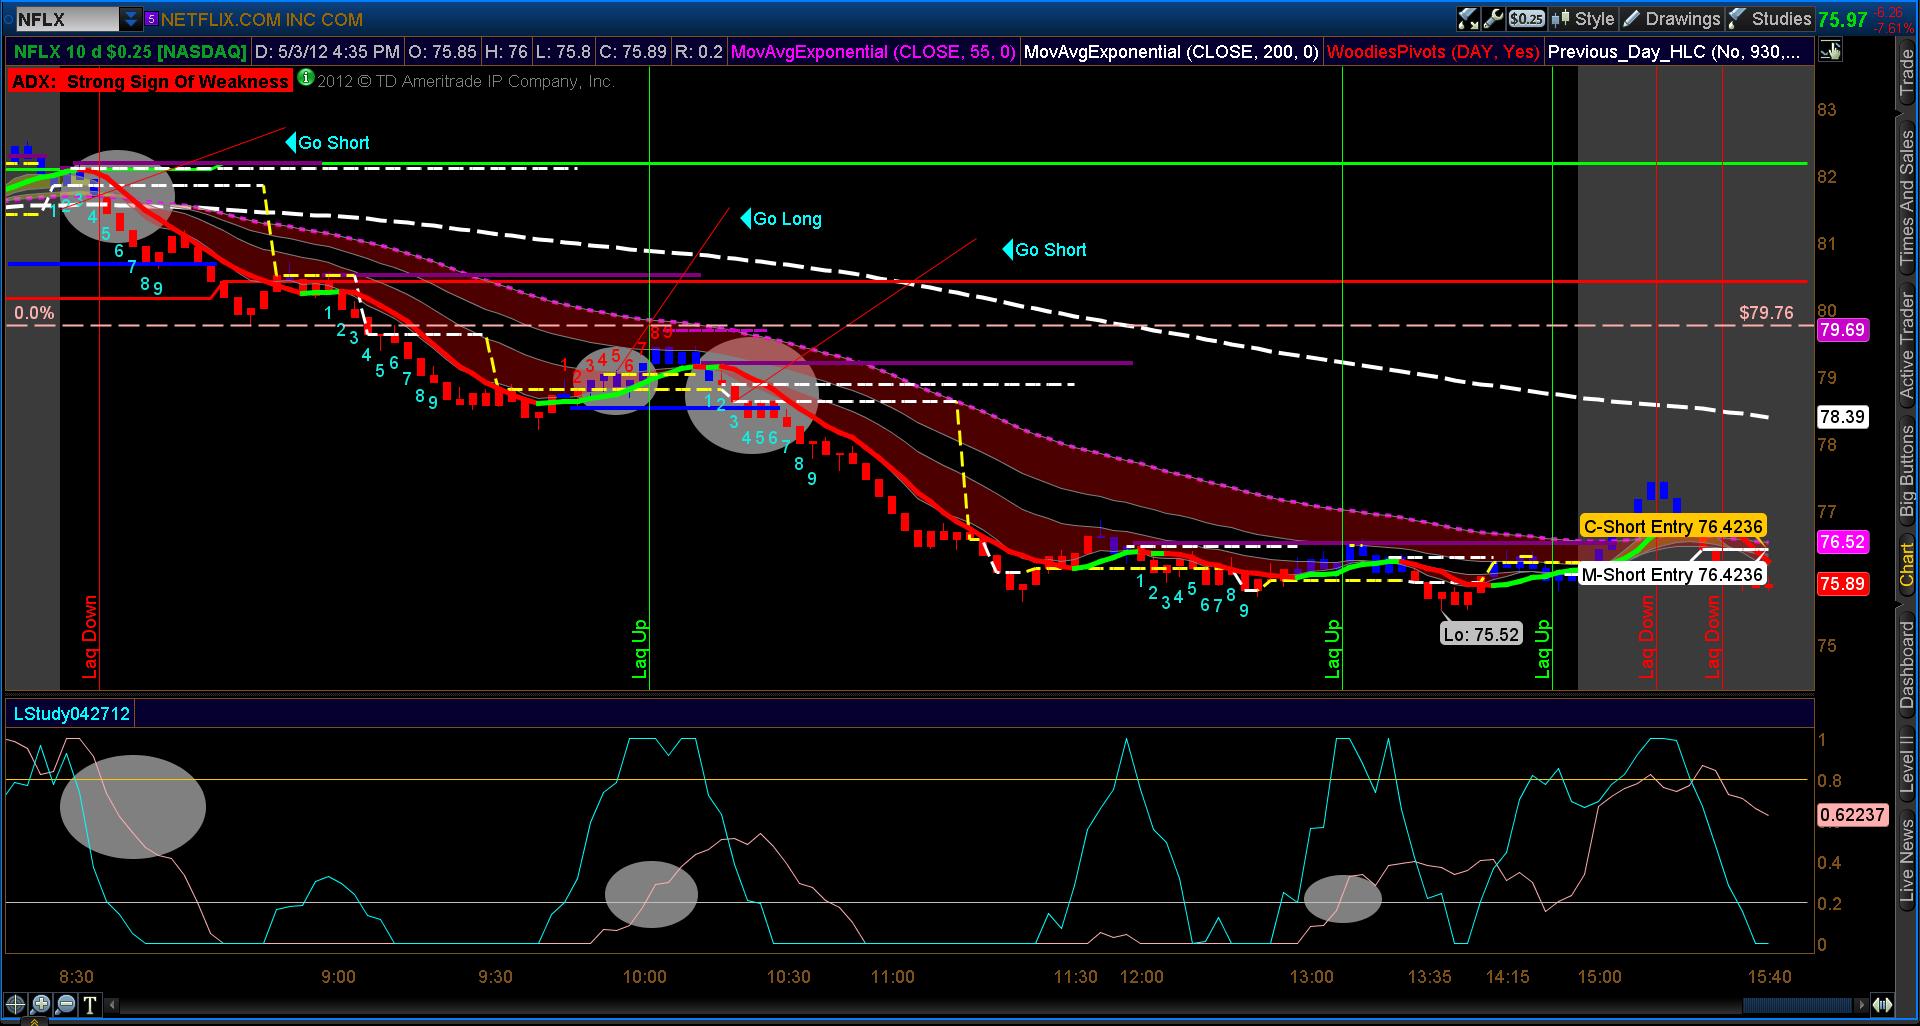Click the NFLX 10 d $0.25 [NASDAQ] label
1920x1026 pixels.
(130, 51)
